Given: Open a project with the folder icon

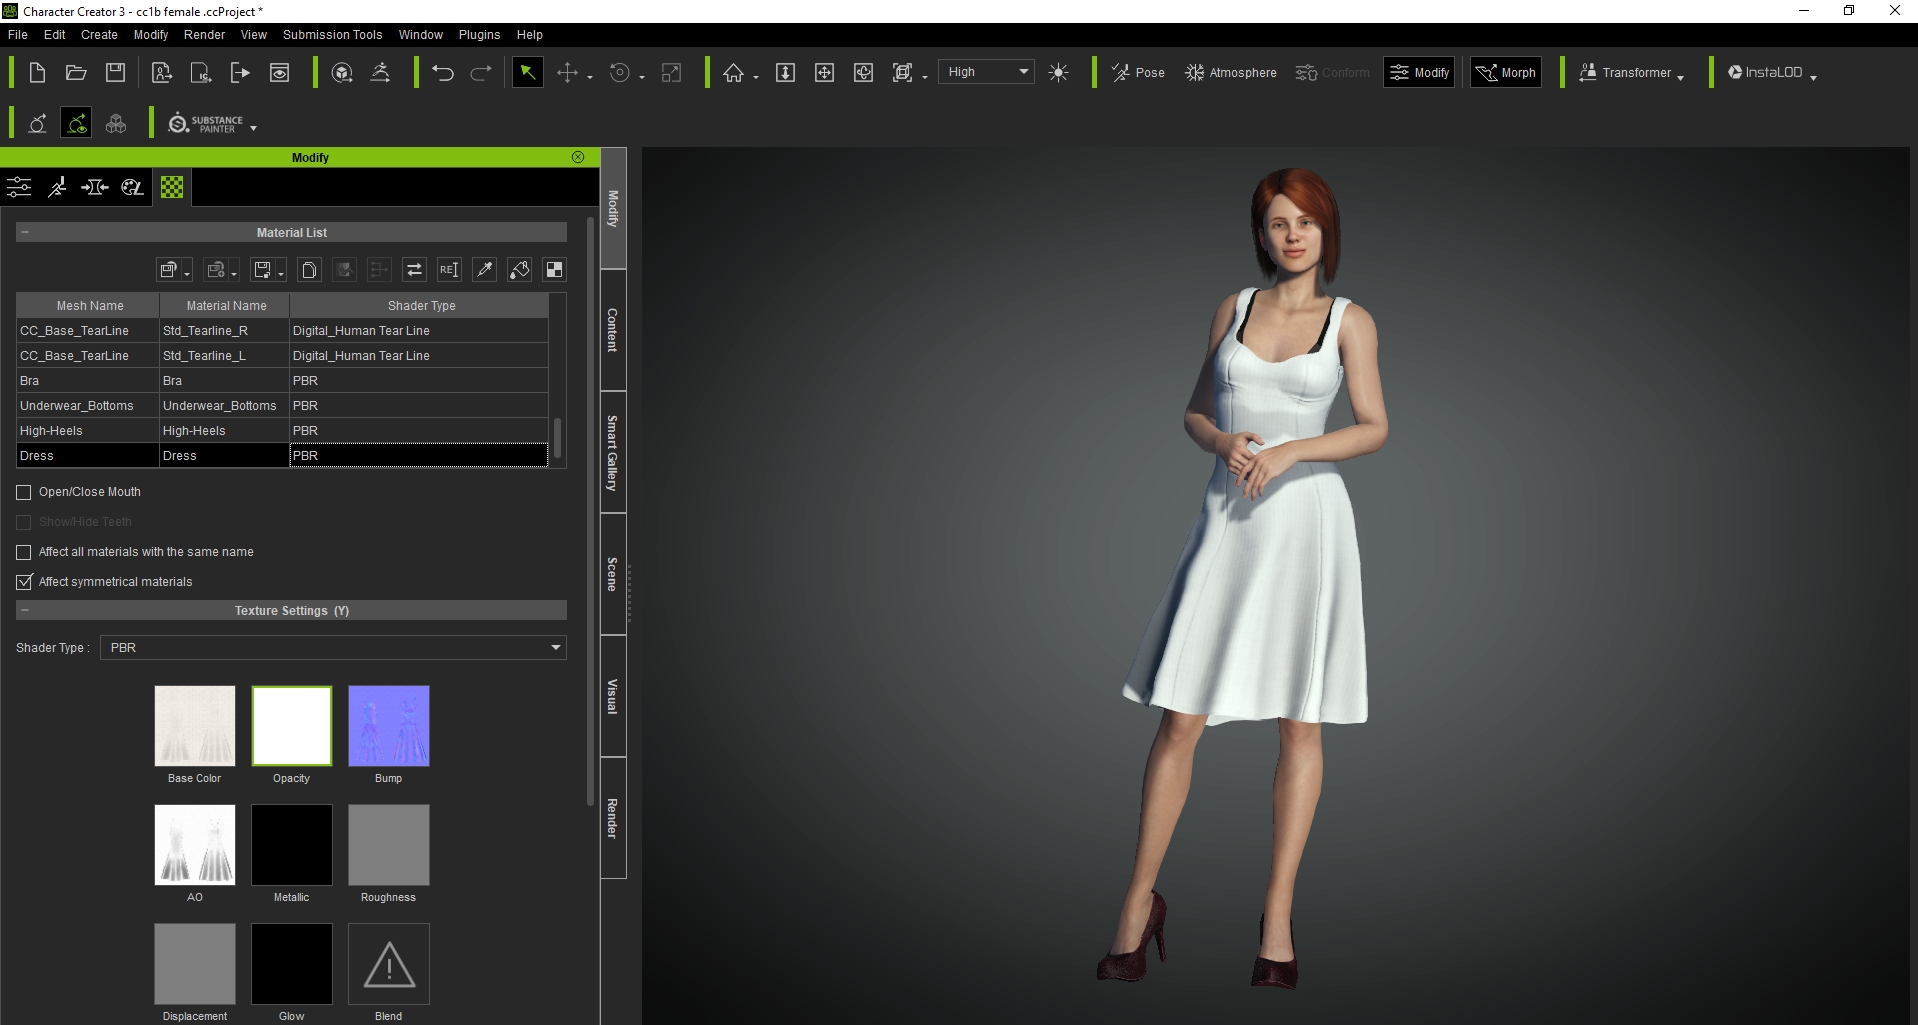Looking at the screenshot, I should (76, 72).
